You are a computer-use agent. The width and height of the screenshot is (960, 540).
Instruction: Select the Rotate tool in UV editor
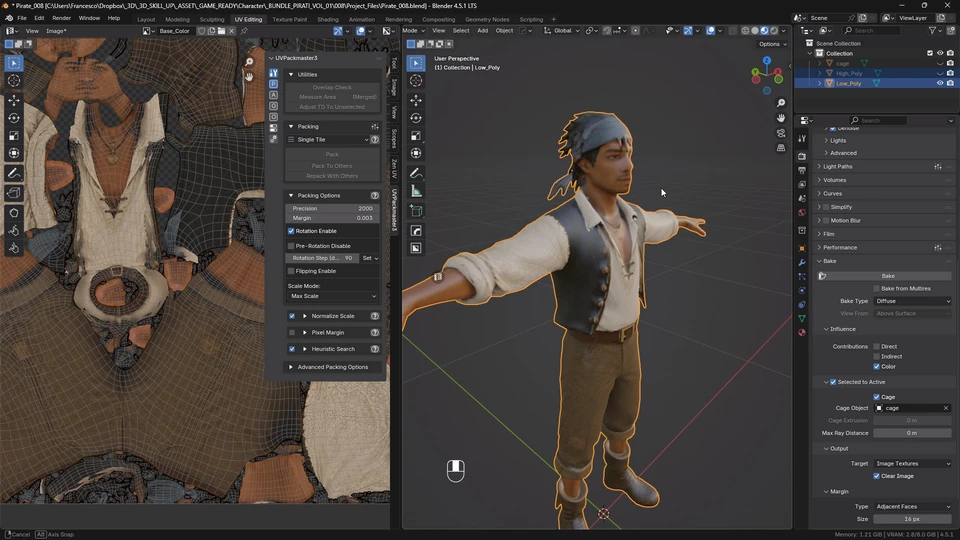13,118
